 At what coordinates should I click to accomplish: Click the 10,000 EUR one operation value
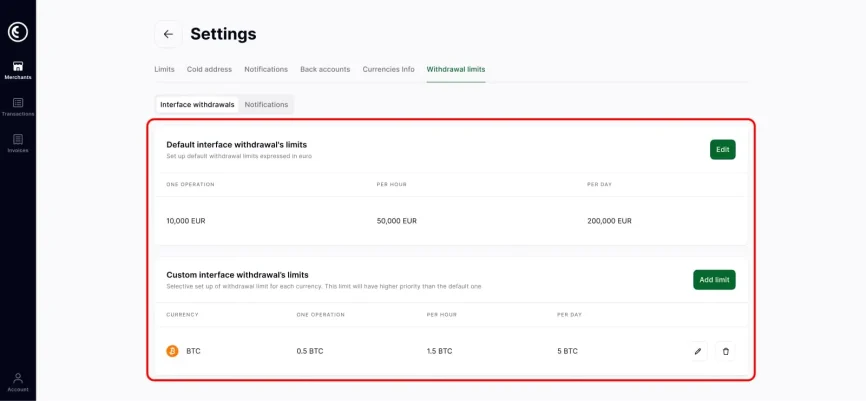click(x=186, y=221)
